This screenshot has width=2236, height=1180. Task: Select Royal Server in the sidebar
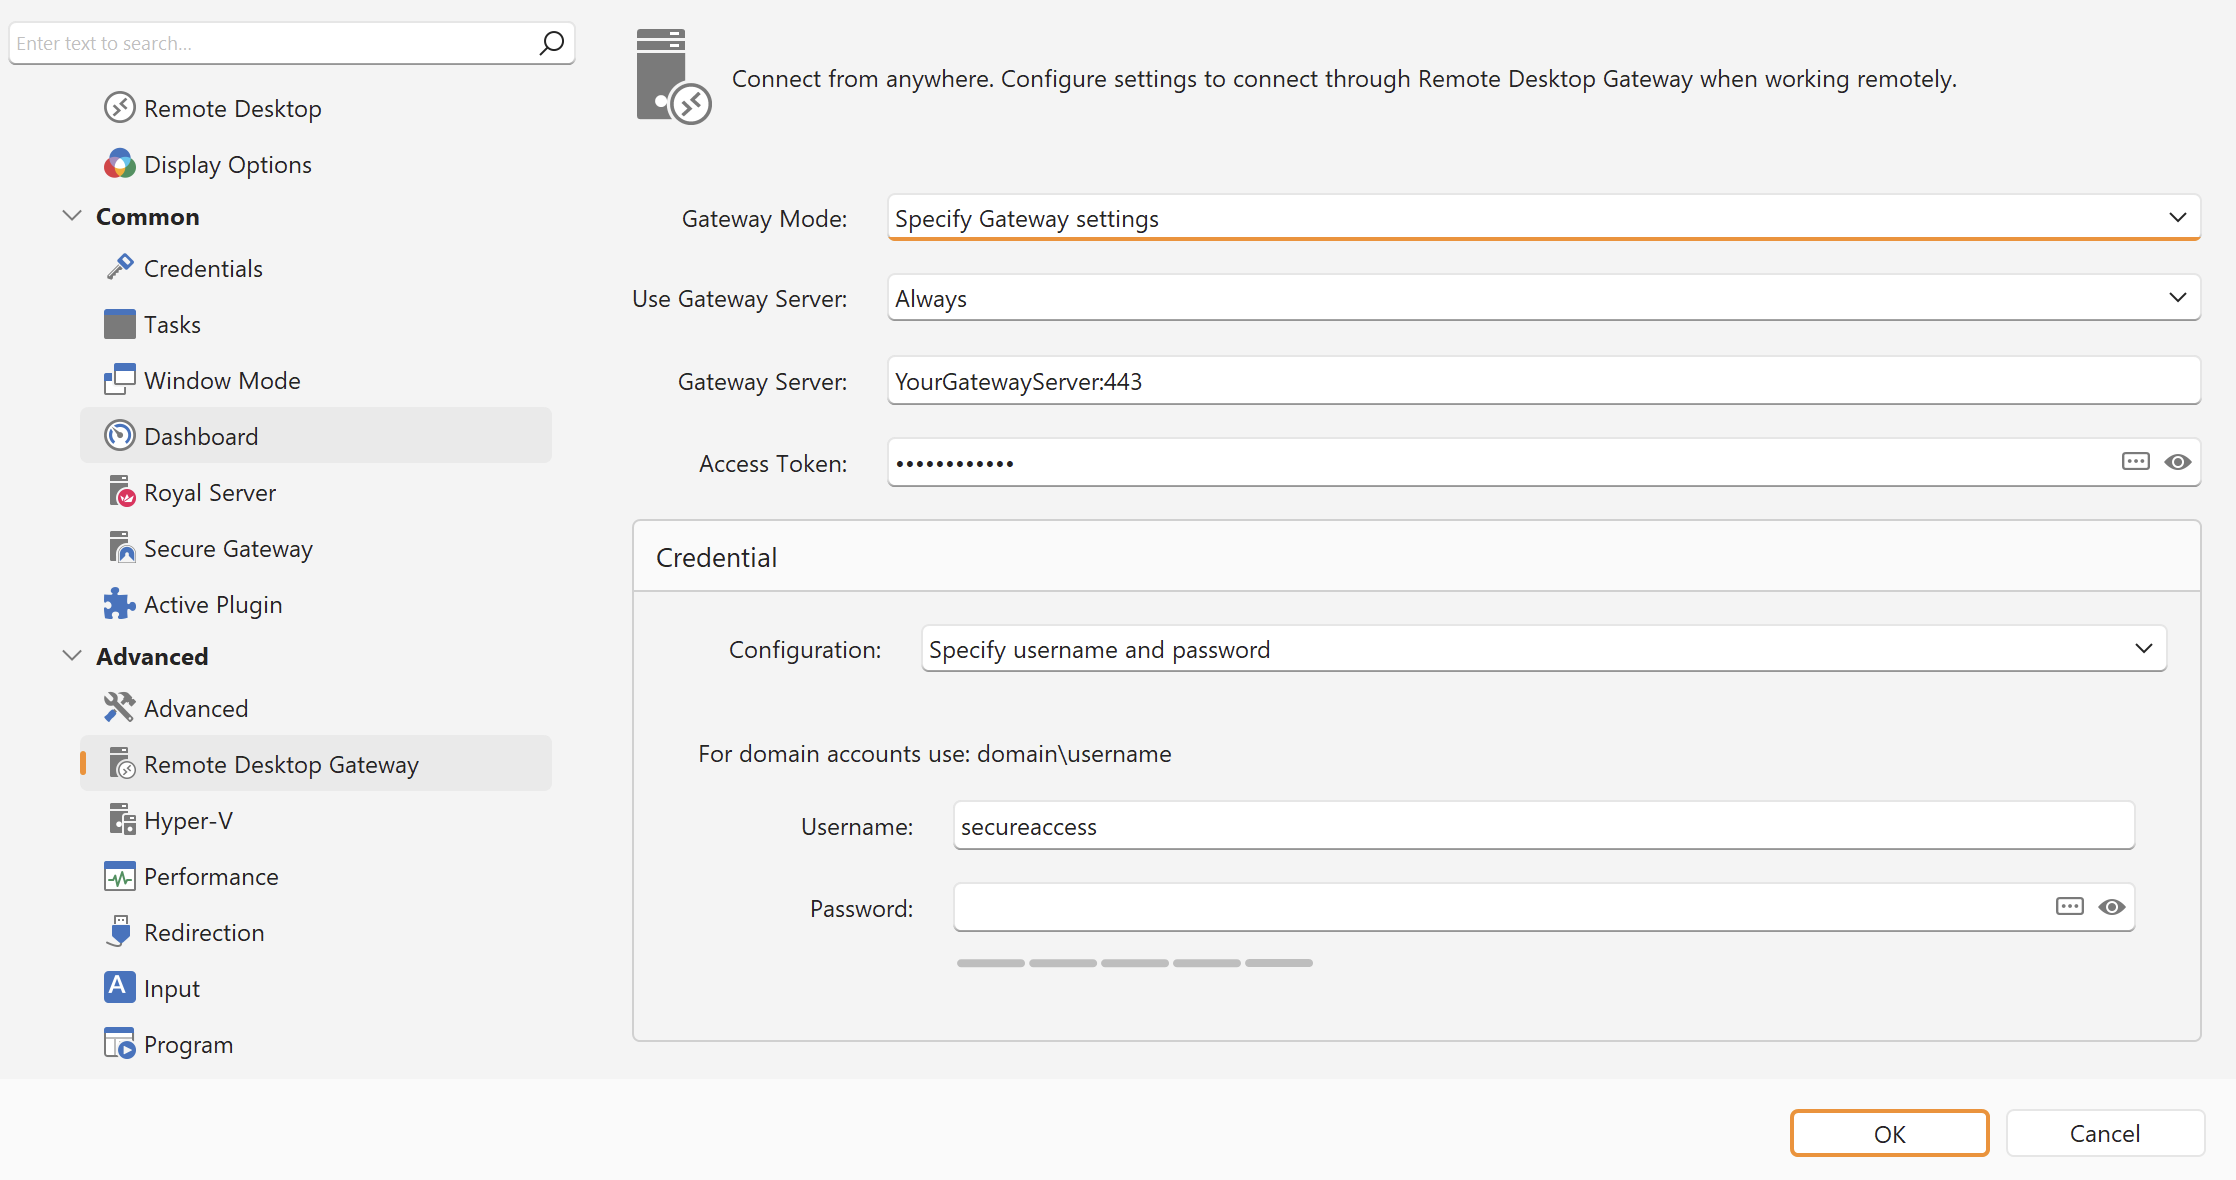tap(316, 492)
